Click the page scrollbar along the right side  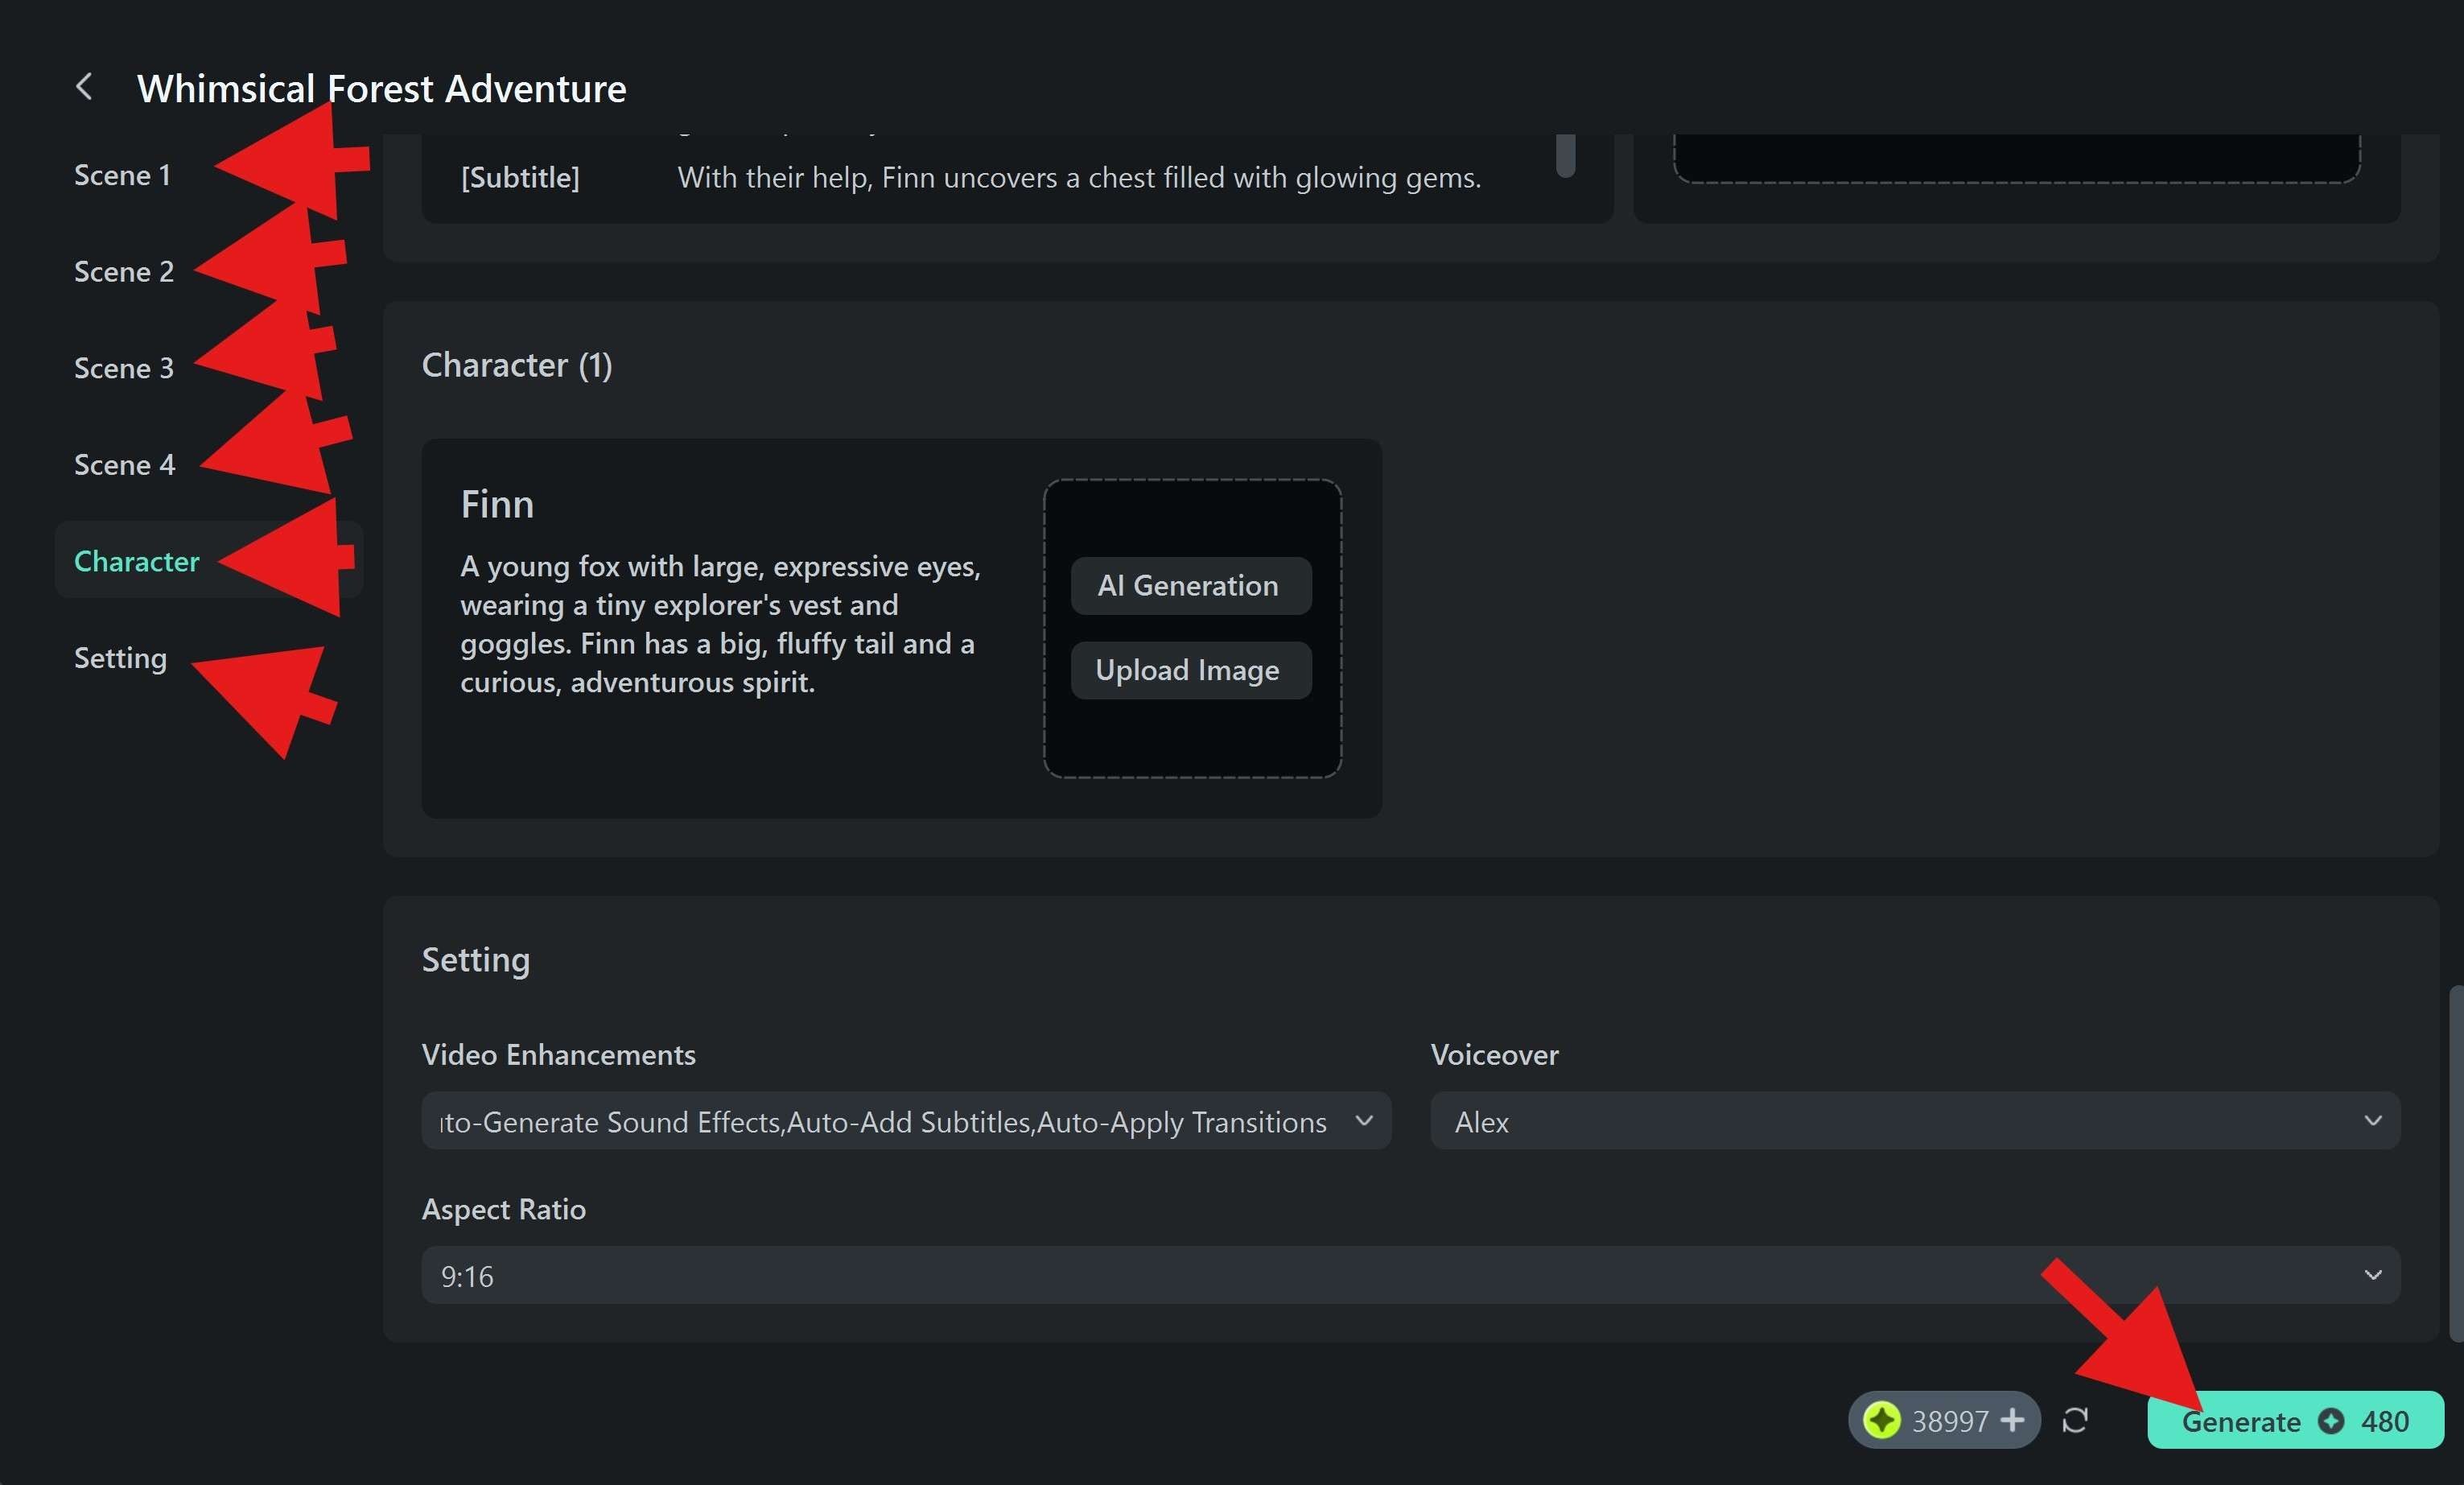[x=2455, y=1163]
